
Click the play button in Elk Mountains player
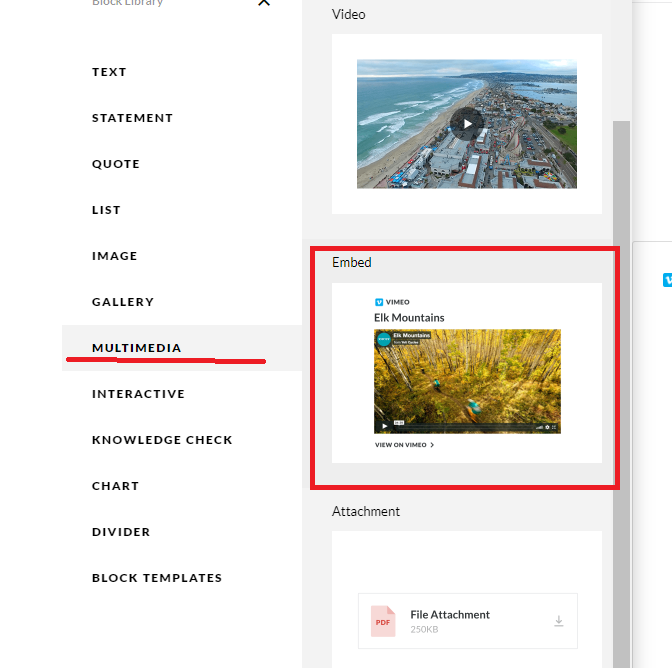(x=384, y=426)
